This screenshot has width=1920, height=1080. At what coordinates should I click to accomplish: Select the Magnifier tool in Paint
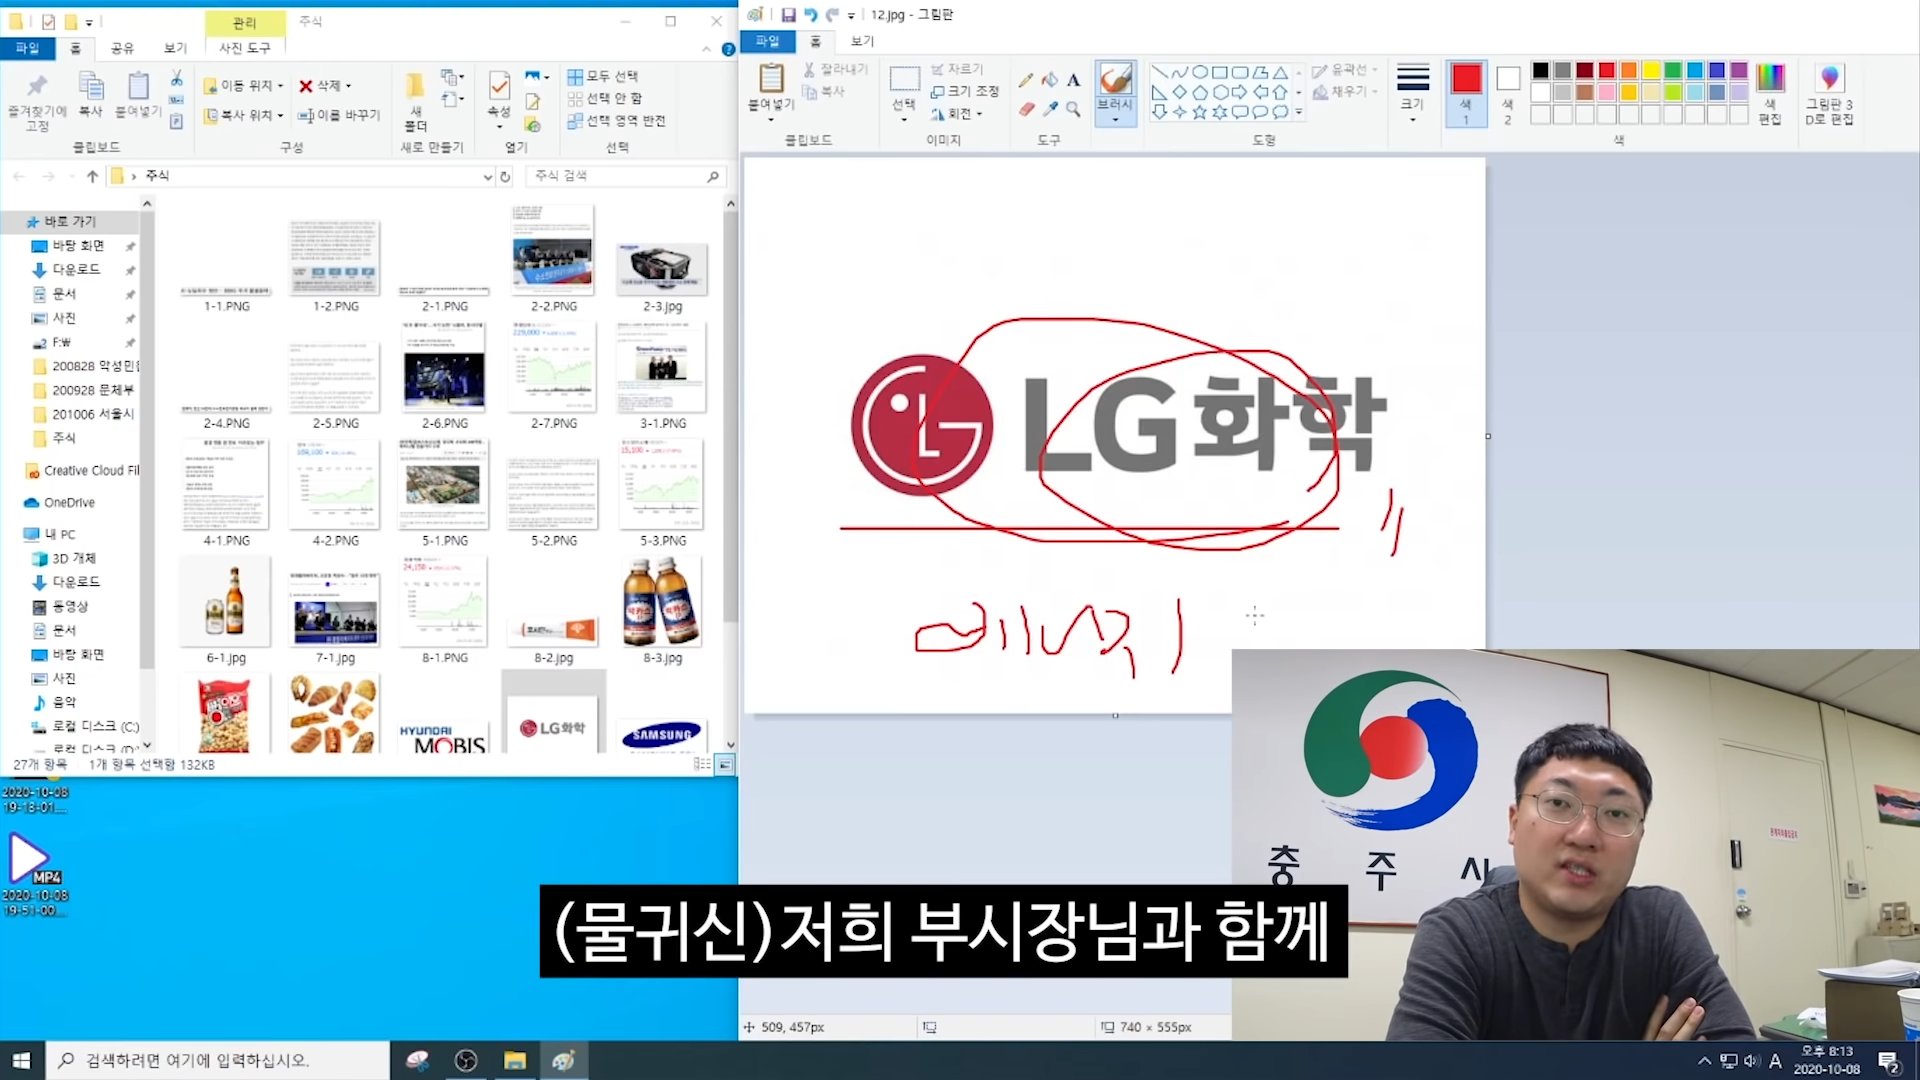point(1073,109)
